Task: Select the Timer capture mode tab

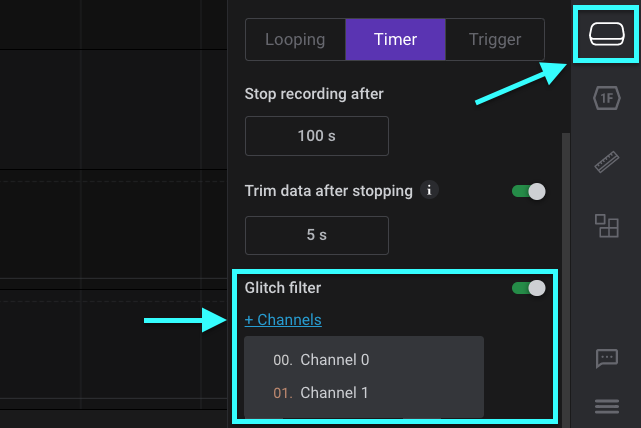Action: [395, 40]
